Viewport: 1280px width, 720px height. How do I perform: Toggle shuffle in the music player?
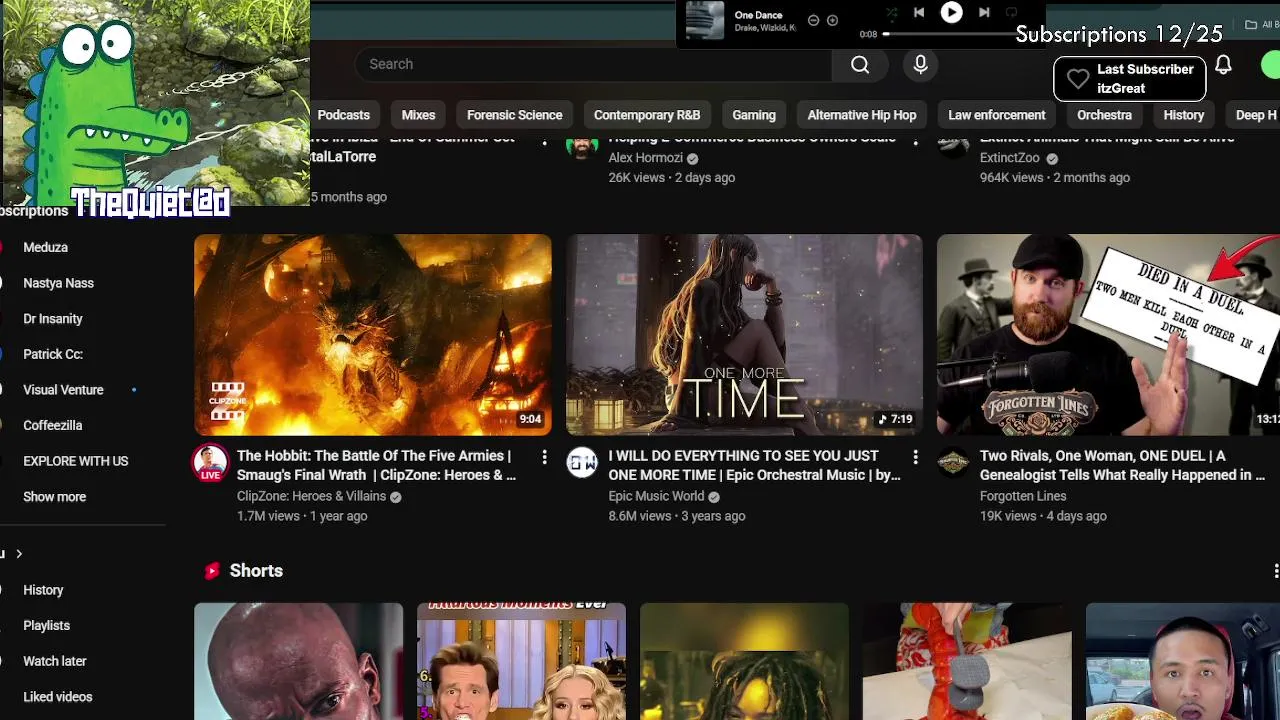click(891, 12)
